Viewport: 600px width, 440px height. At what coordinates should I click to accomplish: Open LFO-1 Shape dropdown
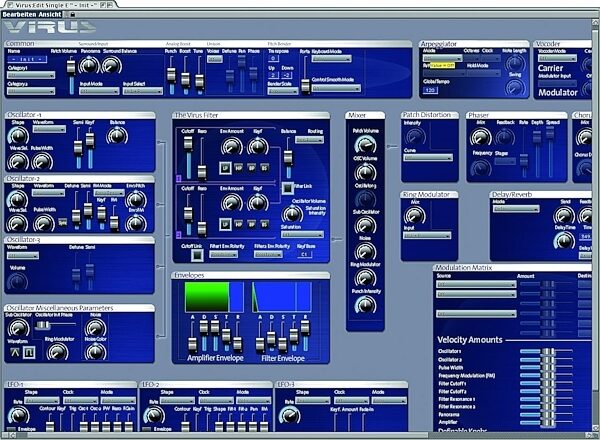[x=42, y=401]
